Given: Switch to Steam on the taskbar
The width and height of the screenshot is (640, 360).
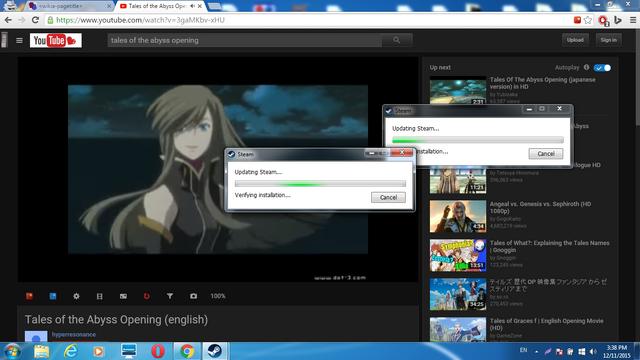Looking at the screenshot, I should [x=215, y=351].
